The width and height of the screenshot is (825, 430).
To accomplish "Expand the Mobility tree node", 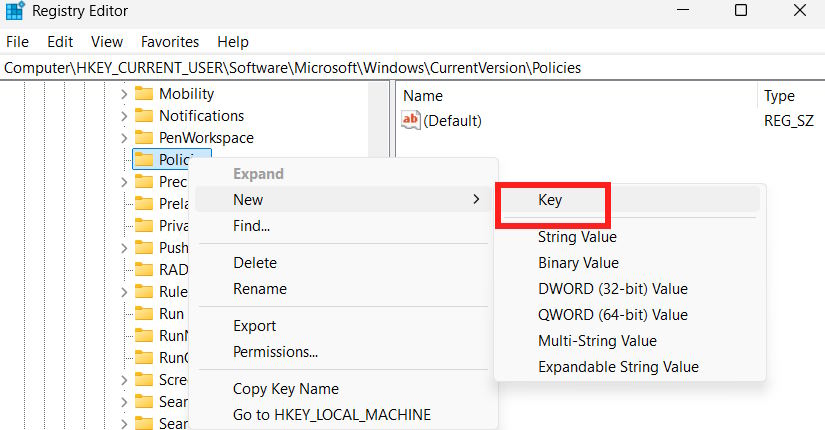I will [124, 94].
